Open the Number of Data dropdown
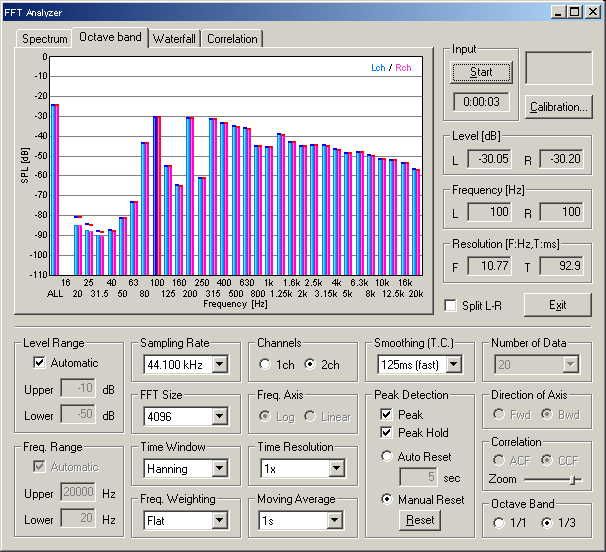This screenshot has height=552, width=606. (x=570, y=364)
